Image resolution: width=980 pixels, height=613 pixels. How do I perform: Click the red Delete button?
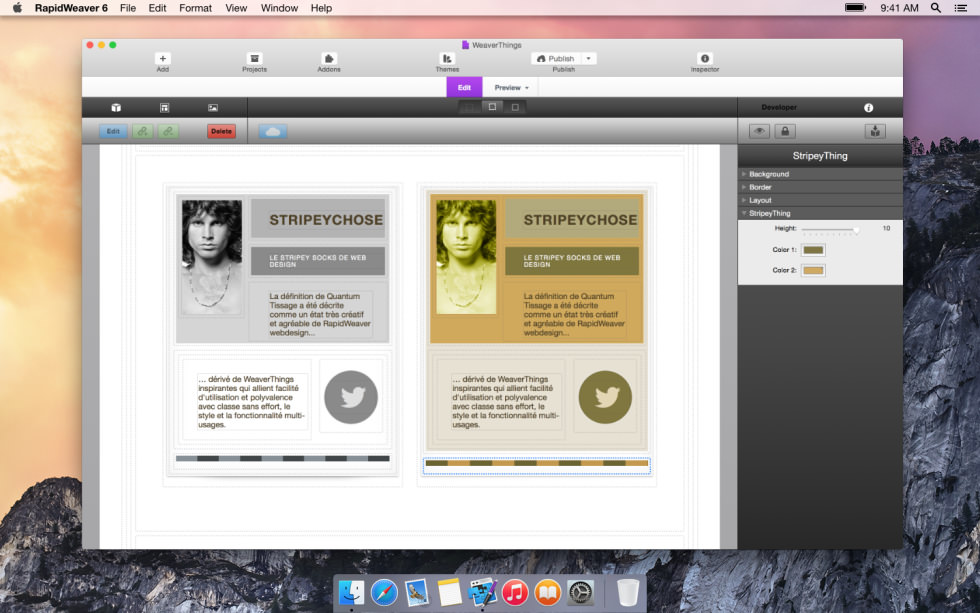tap(221, 131)
